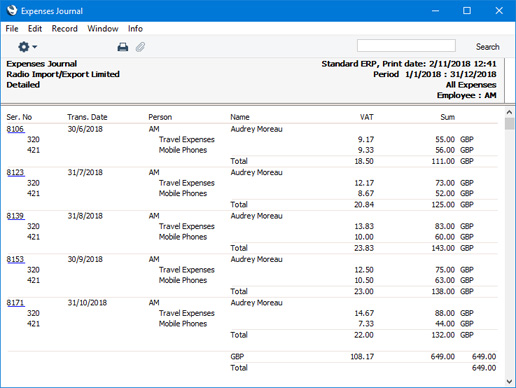Click the date 31/10/2018
This screenshot has width=516, height=388.
click(87, 303)
